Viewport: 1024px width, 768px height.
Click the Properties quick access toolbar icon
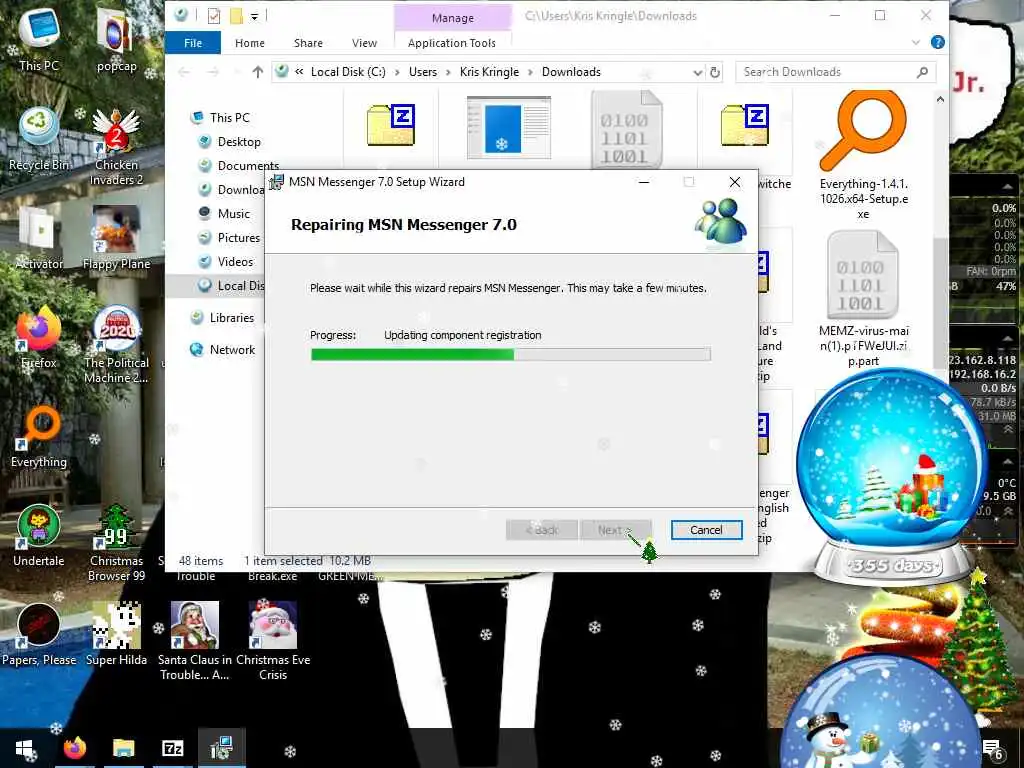point(214,16)
